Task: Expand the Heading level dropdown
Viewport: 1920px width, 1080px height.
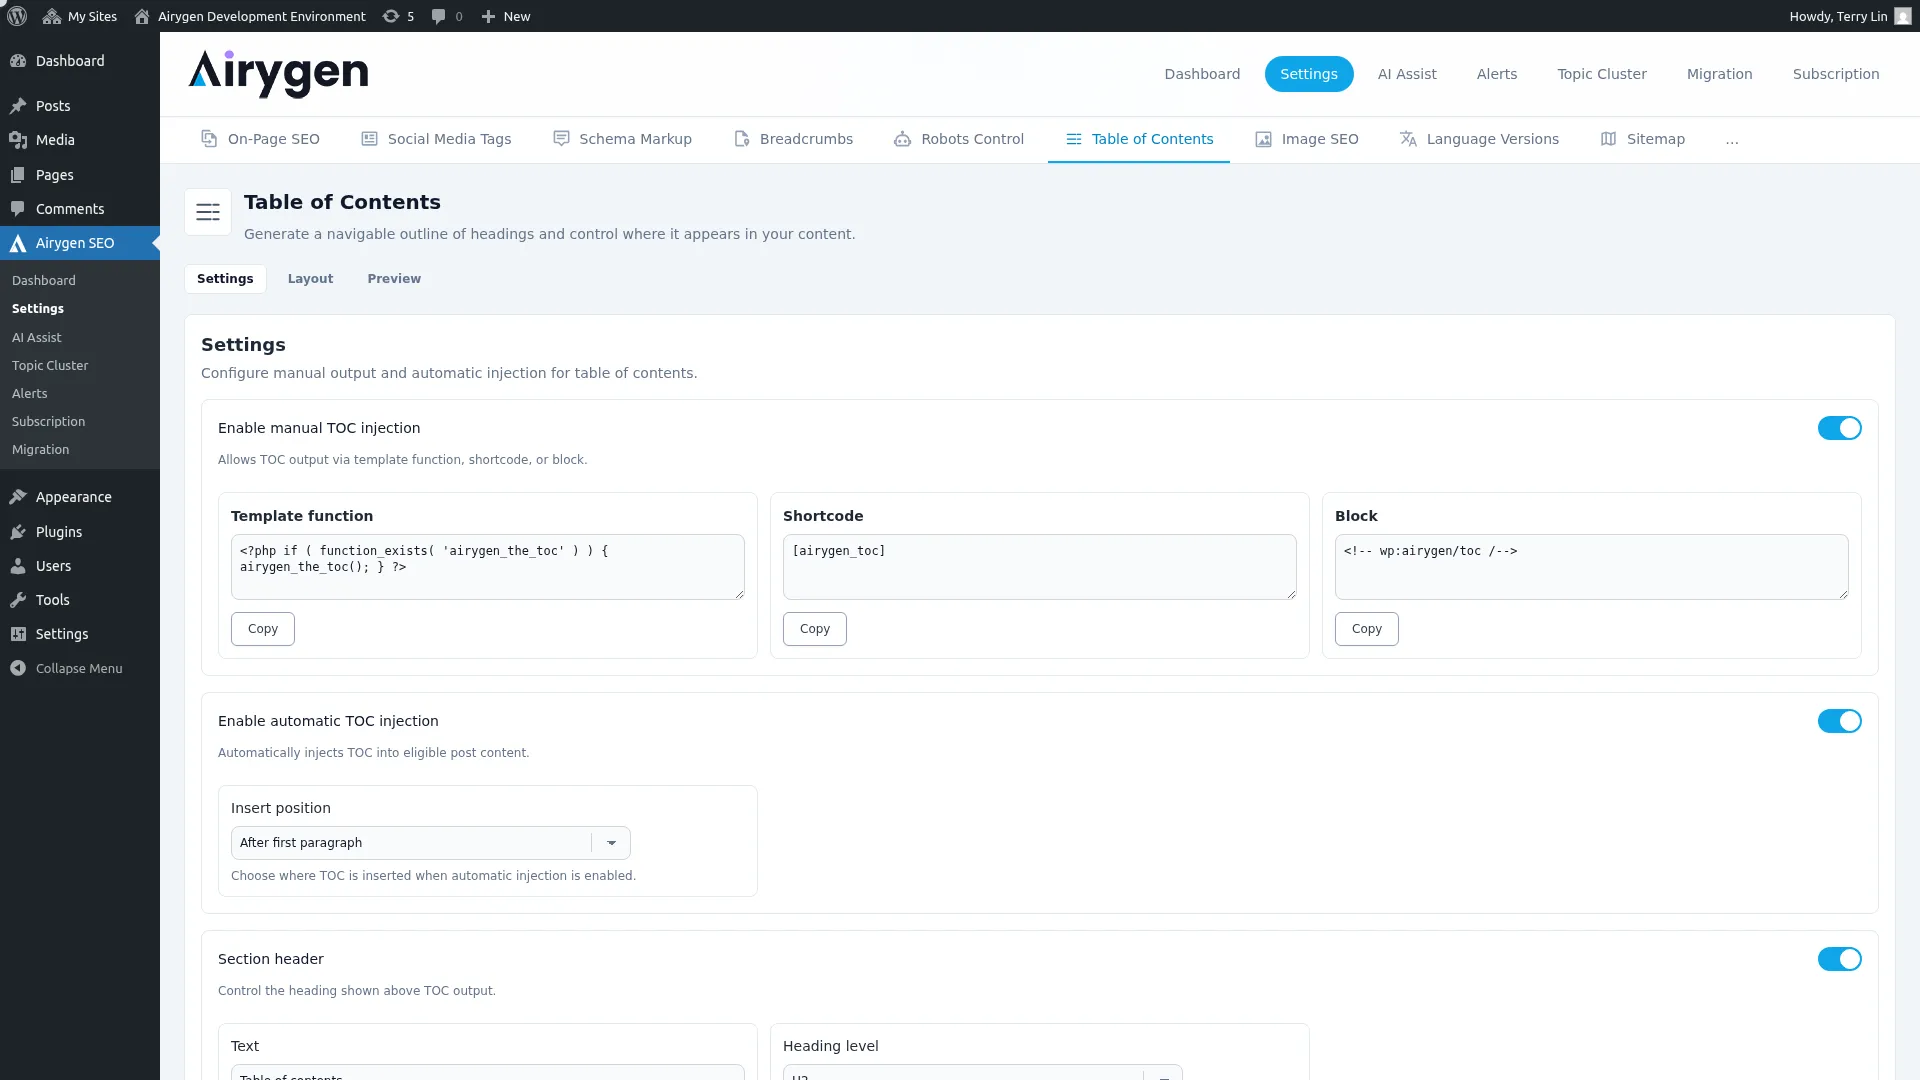Action: 982,1072
